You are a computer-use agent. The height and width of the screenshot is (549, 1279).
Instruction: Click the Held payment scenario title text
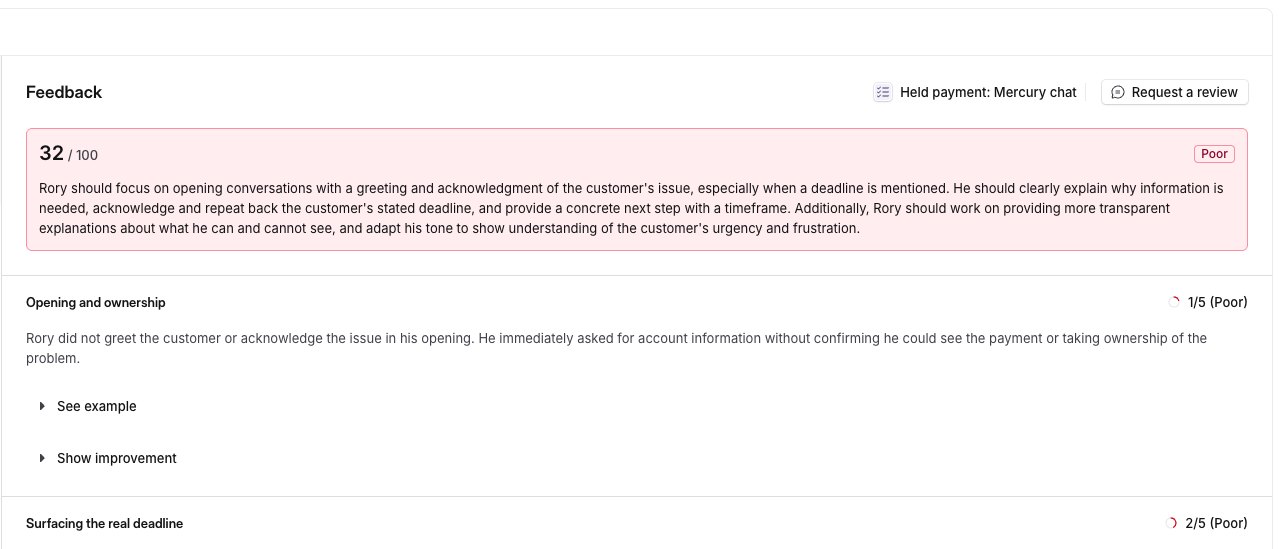pos(988,92)
